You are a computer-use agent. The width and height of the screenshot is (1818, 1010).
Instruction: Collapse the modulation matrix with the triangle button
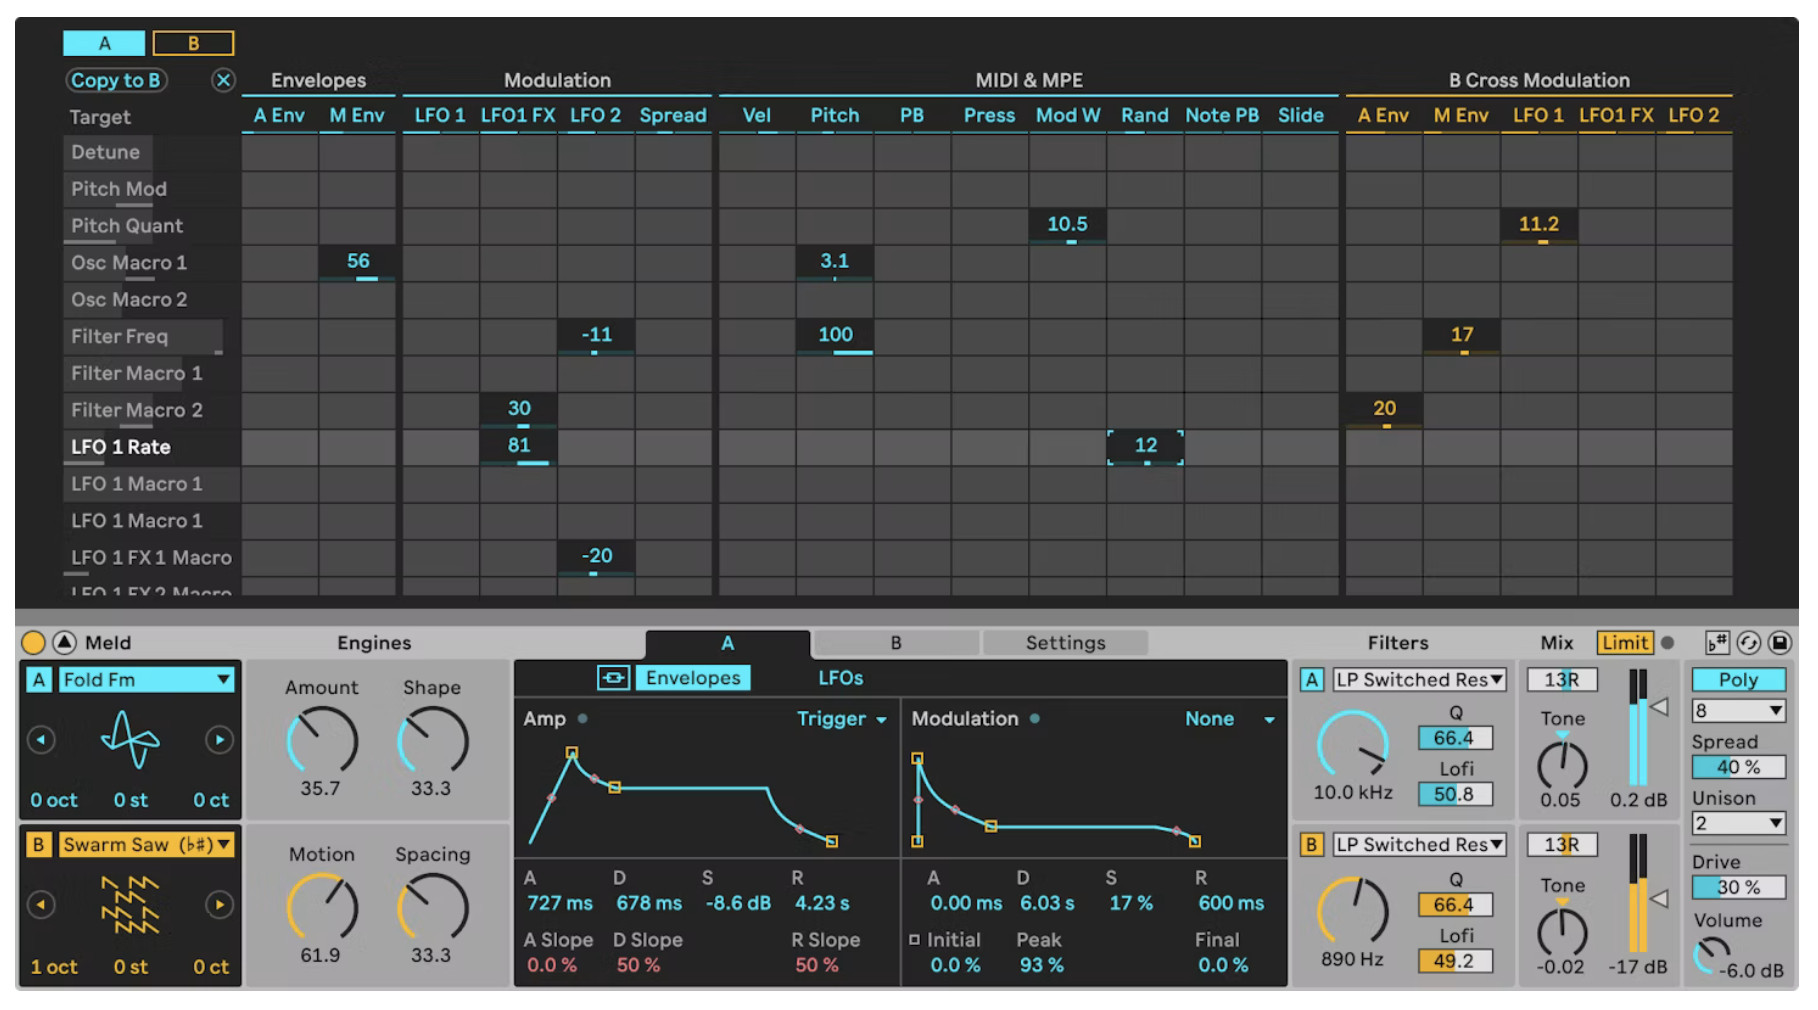[64, 642]
